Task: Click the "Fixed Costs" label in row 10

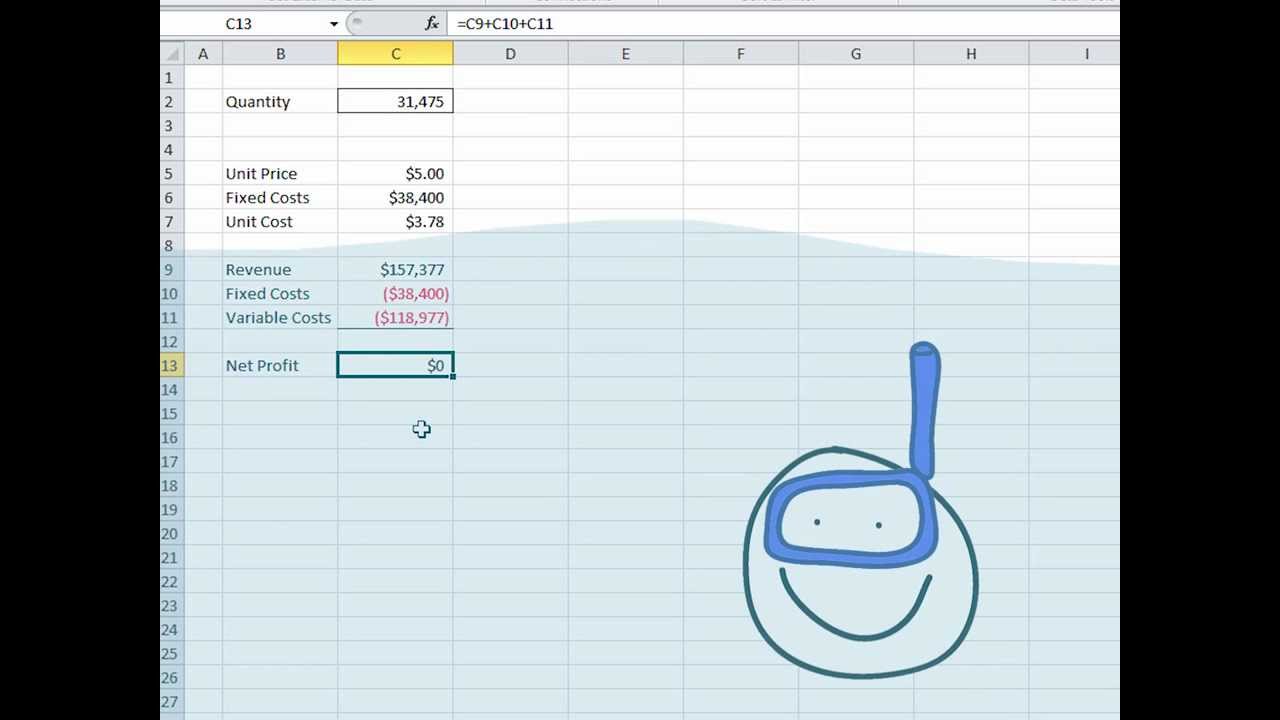Action: 280,294
